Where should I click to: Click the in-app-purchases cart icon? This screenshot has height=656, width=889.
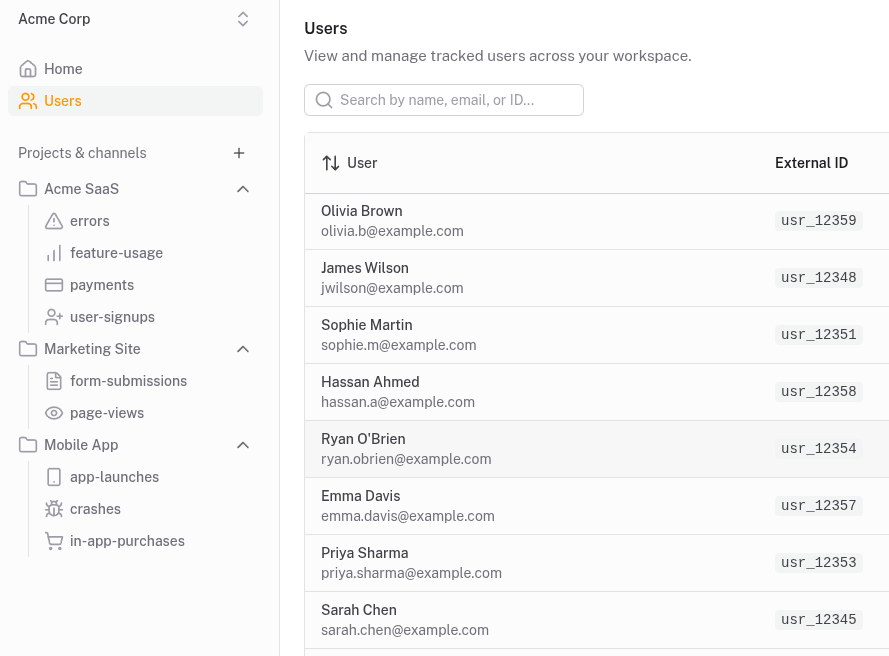(54, 540)
